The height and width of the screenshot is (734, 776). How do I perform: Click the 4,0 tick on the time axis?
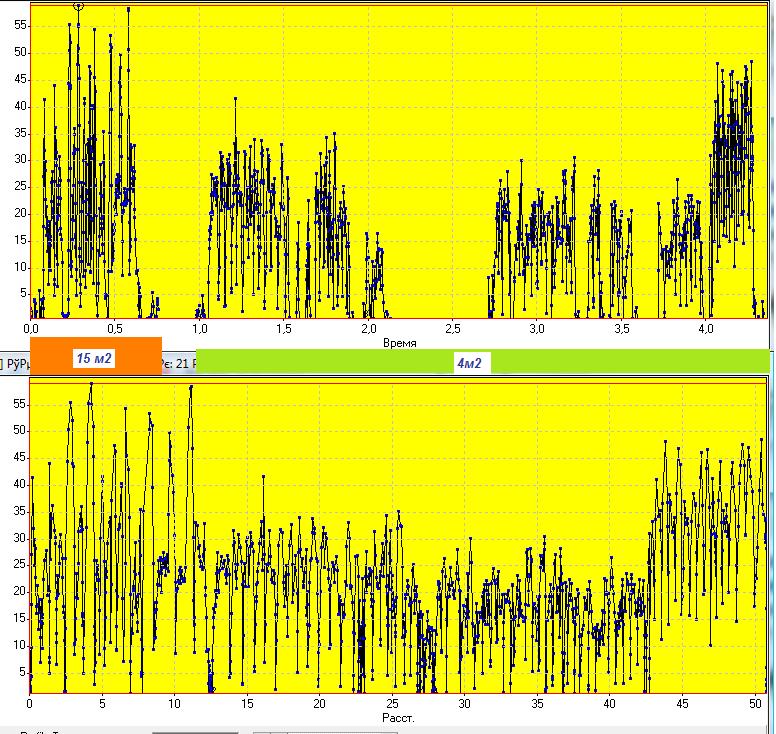tap(705, 329)
